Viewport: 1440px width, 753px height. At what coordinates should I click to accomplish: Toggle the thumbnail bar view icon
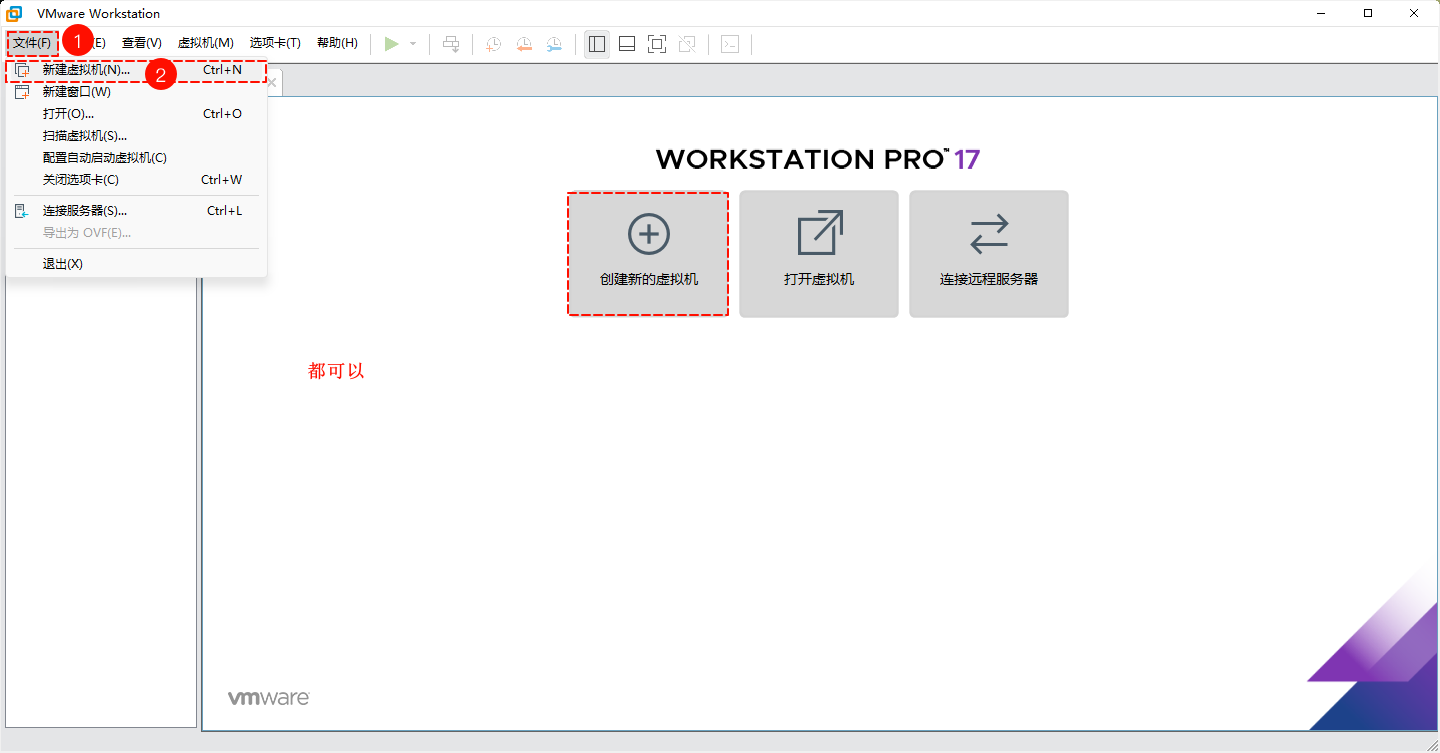click(627, 44)
